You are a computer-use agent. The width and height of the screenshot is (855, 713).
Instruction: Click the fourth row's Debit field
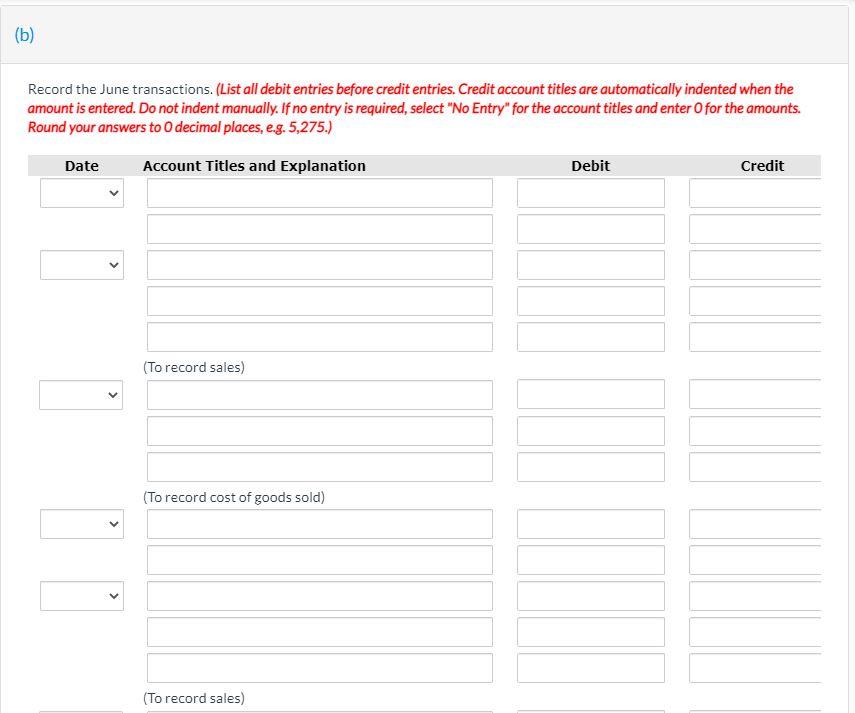[591, 301]
